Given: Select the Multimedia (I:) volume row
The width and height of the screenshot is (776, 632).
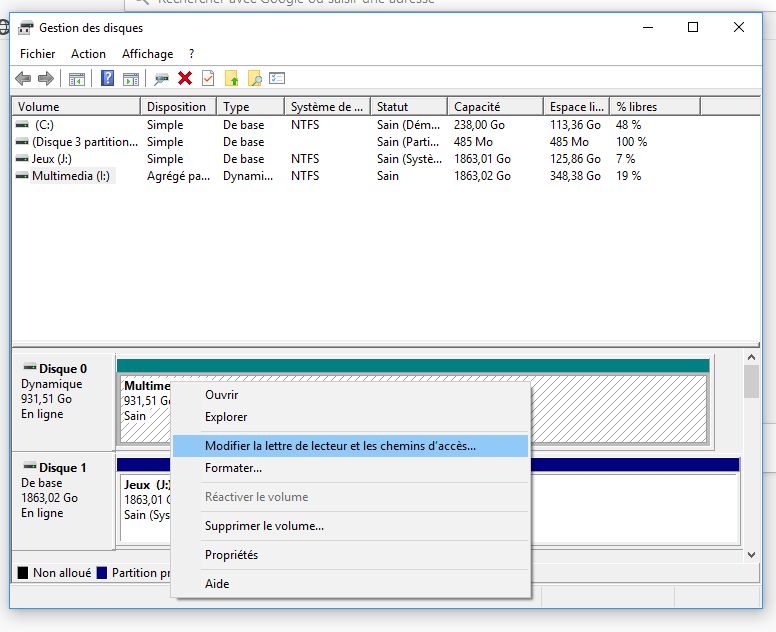Looking at the screenshot, I should (x=72, y=176).
